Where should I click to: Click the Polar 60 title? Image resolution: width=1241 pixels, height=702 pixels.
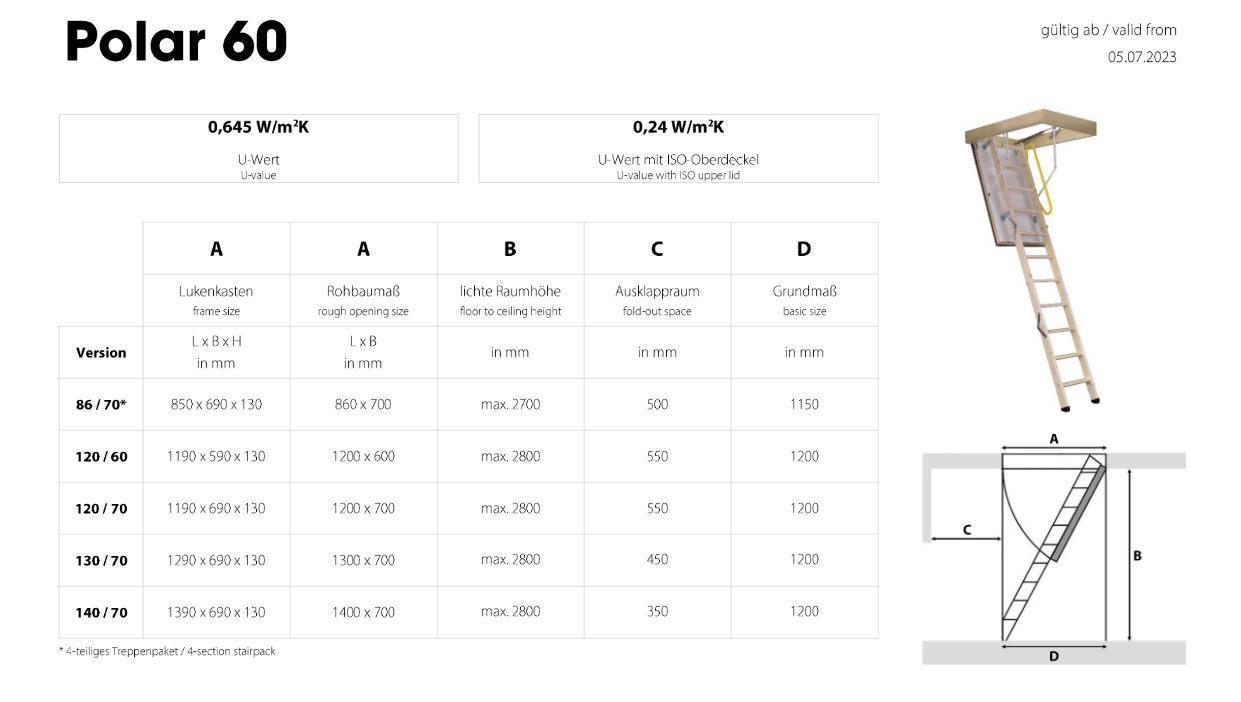point(176,42)
